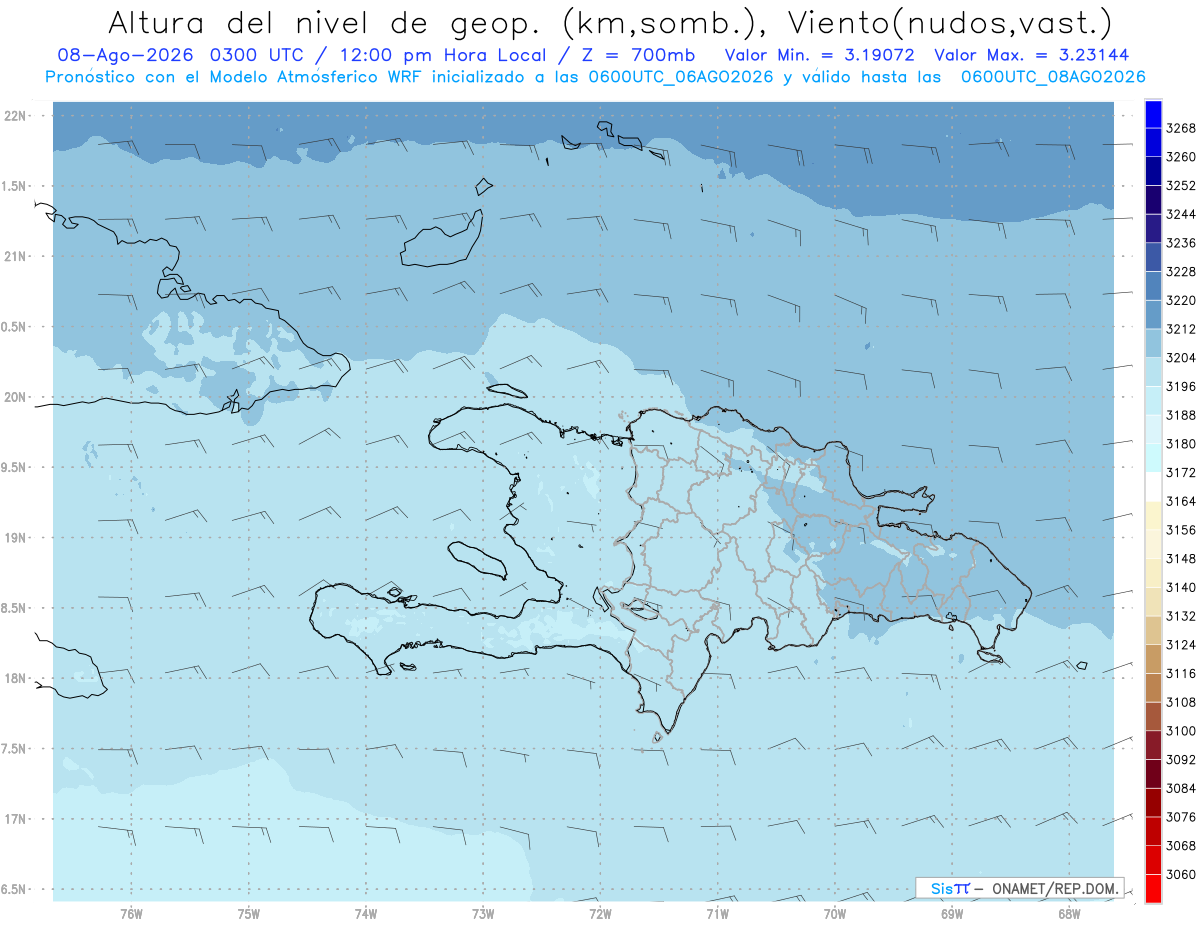Pick the white swatch between 3172 and 3164
The image size is (1200, 927).
(1153, 486)
